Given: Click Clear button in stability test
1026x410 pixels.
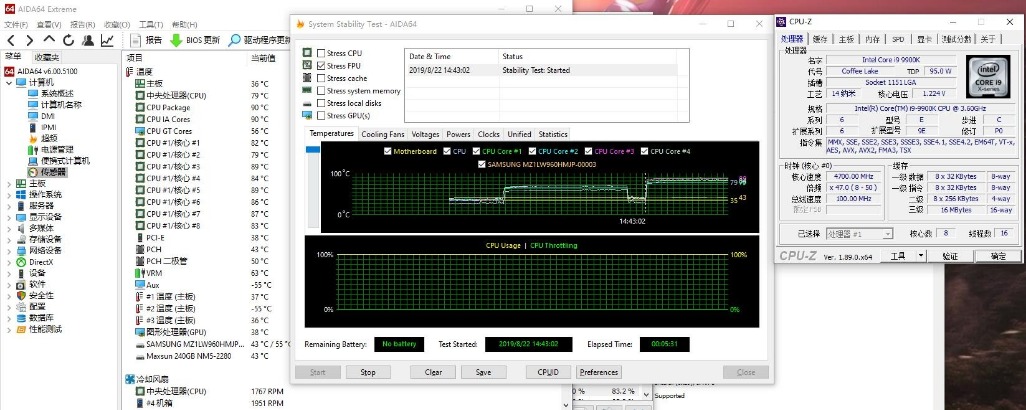Looking at the screenshot, I should (x=433, y=372).
